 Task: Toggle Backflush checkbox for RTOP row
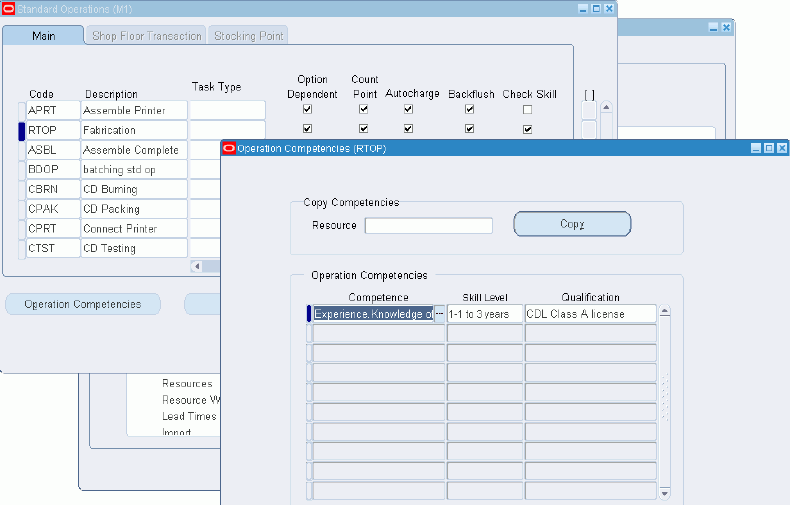pyautogui.click(x=470, y=129)
